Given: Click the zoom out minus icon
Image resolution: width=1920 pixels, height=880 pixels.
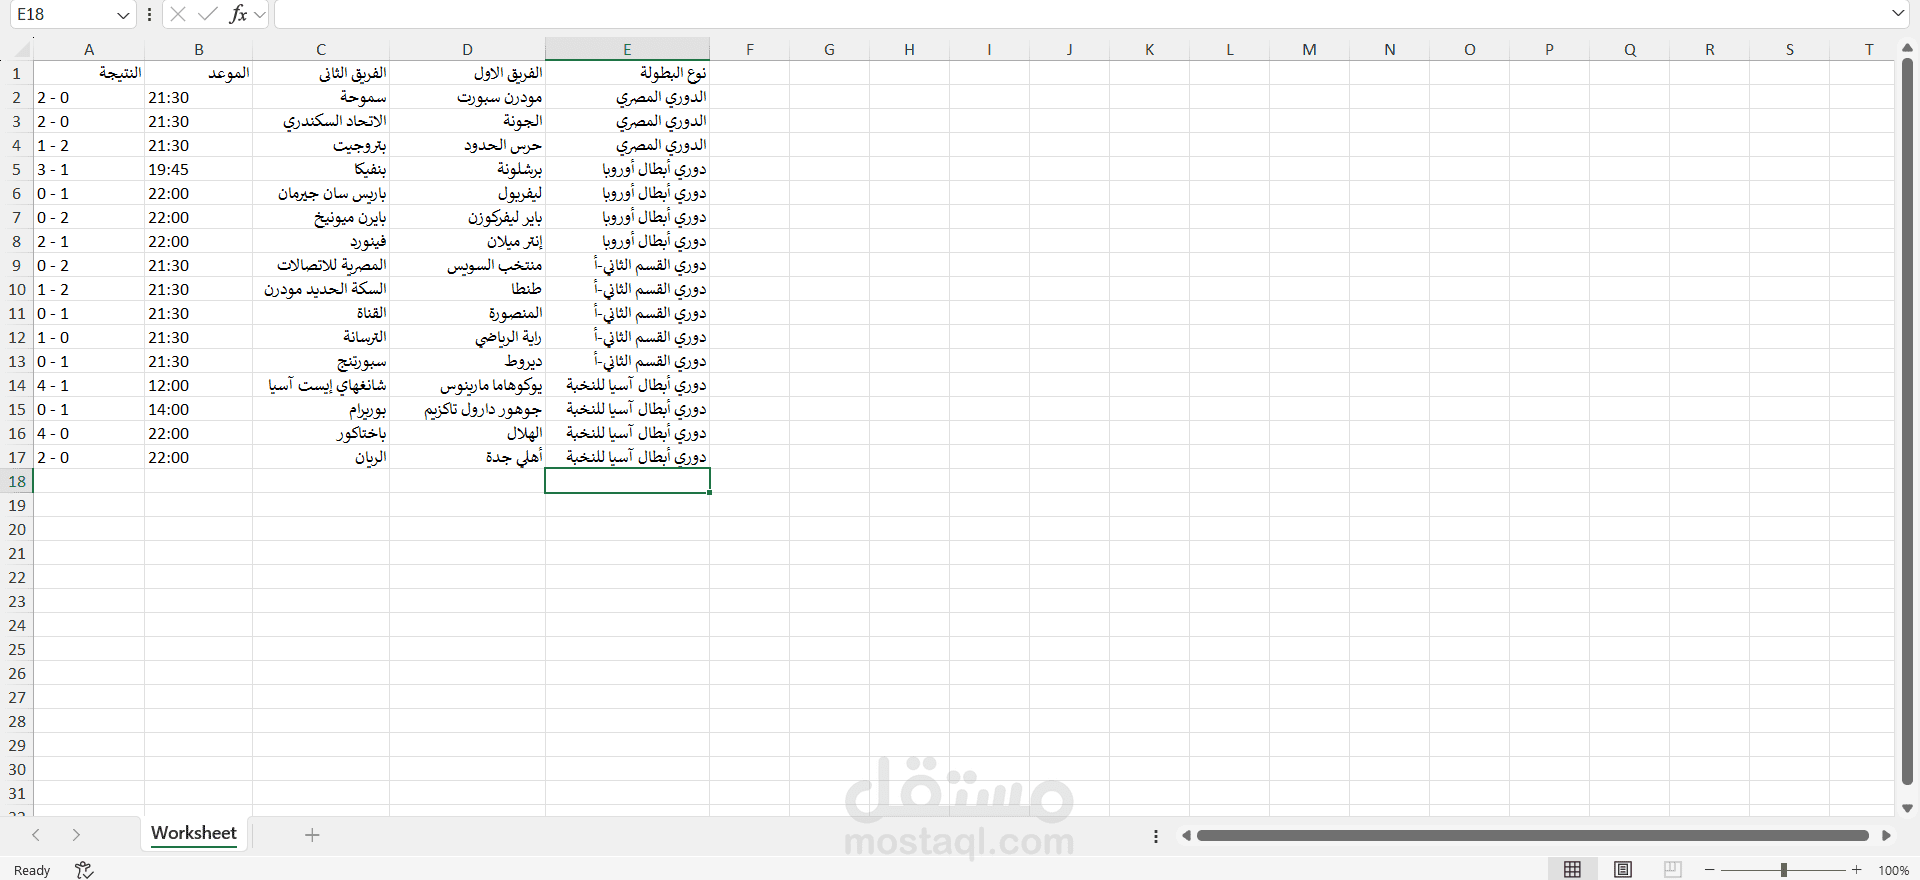Looking at the screenshot, I should point(1710,870).
